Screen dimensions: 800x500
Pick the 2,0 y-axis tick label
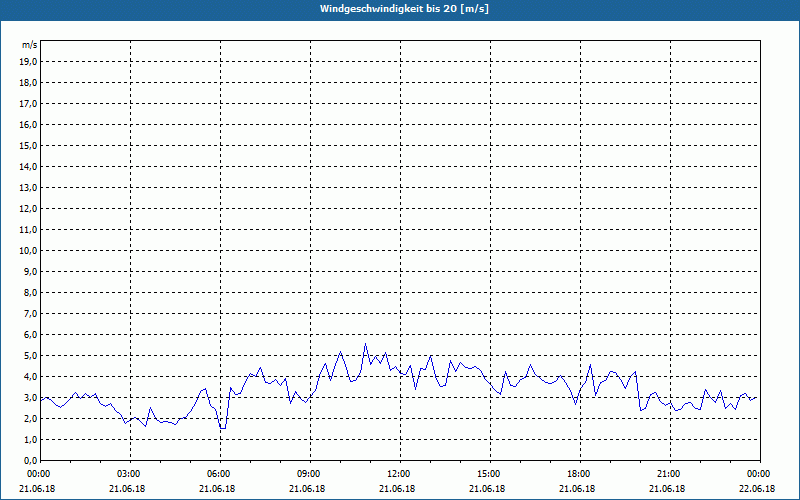30,418
